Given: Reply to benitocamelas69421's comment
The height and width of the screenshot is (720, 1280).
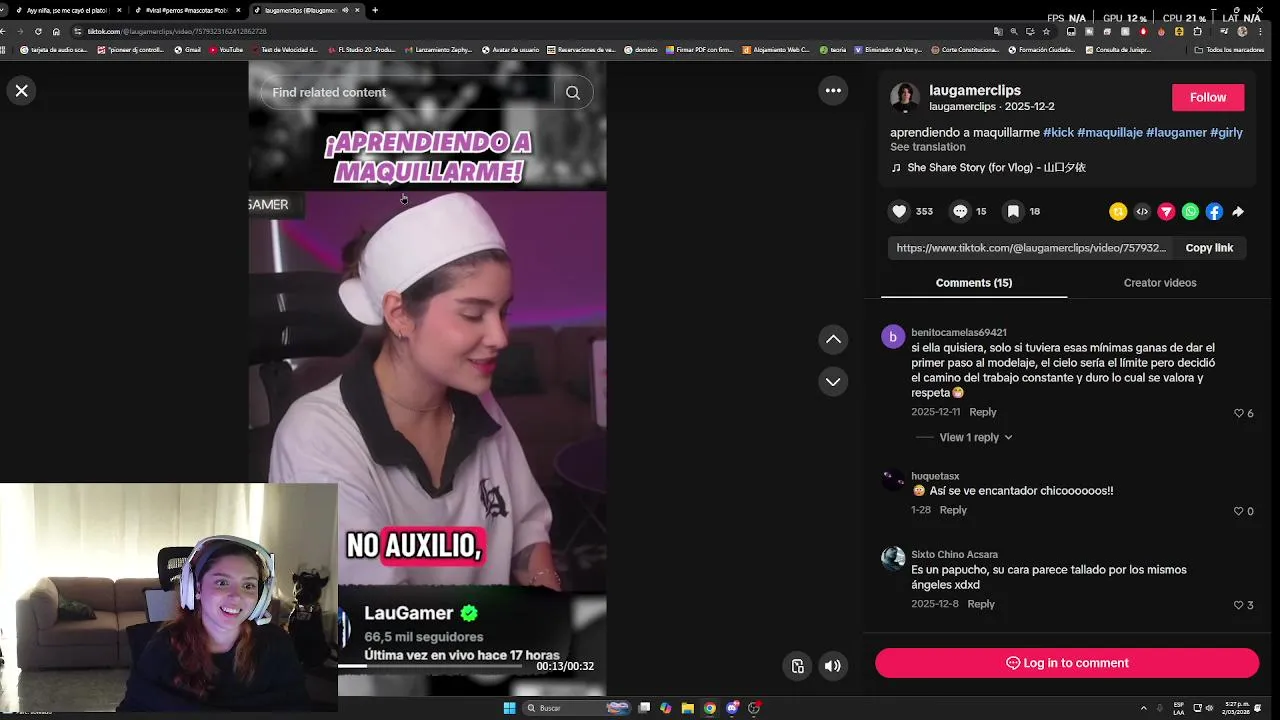Looking at the screenshot, I should [x=983, y=412].
